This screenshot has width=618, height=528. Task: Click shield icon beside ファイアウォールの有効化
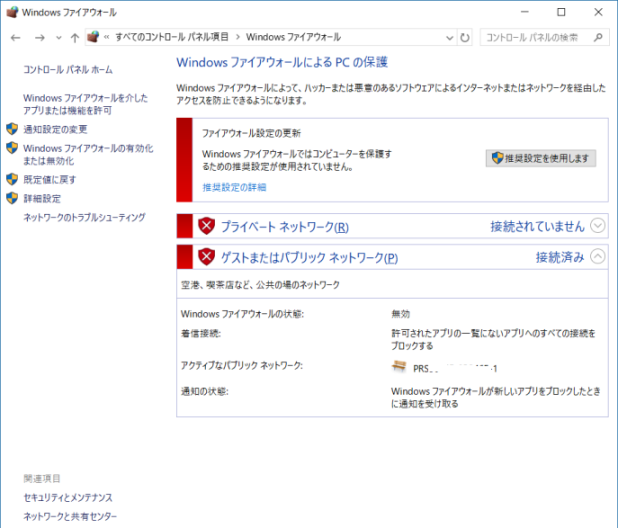click(12, 148)
